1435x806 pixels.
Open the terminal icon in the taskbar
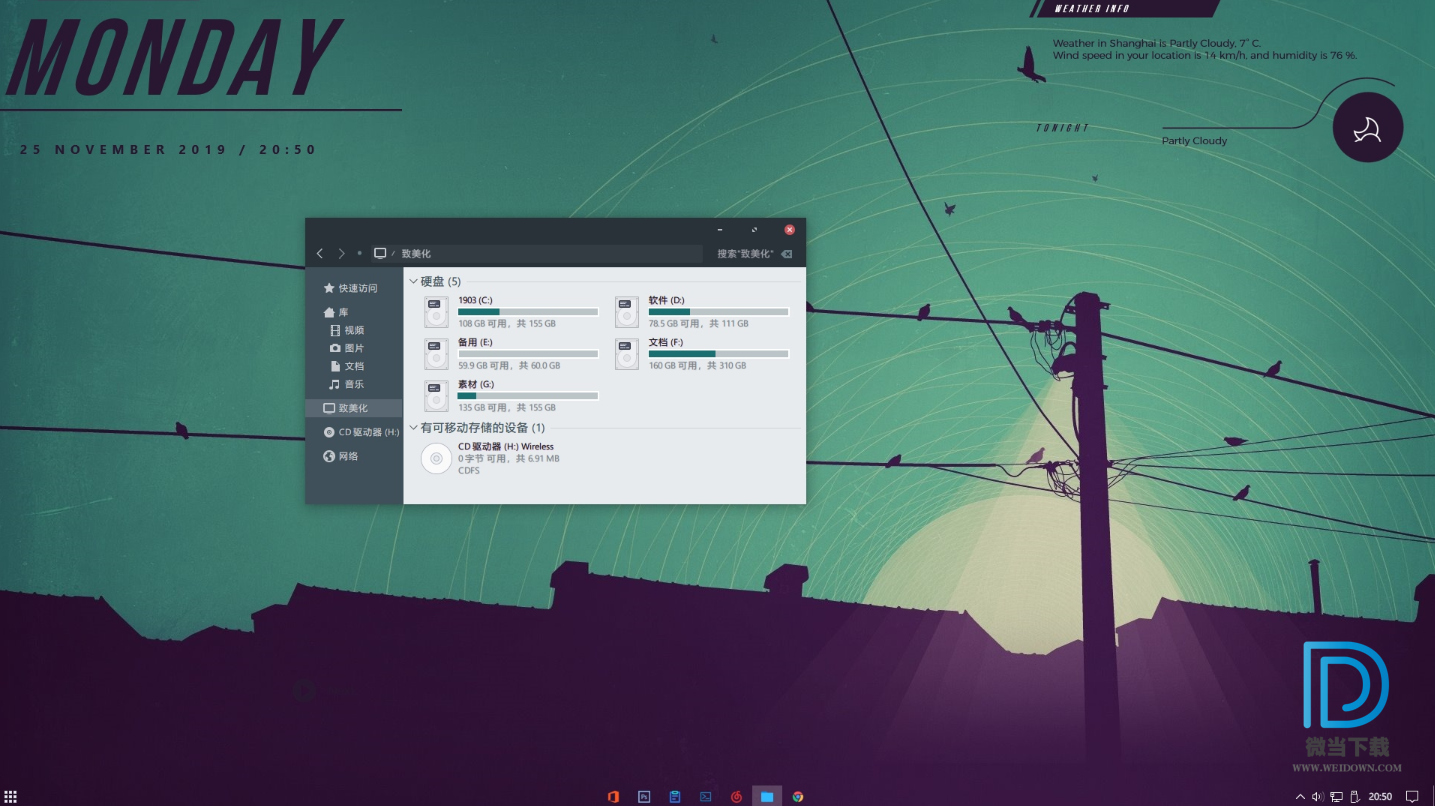click(x=706, y=796)
